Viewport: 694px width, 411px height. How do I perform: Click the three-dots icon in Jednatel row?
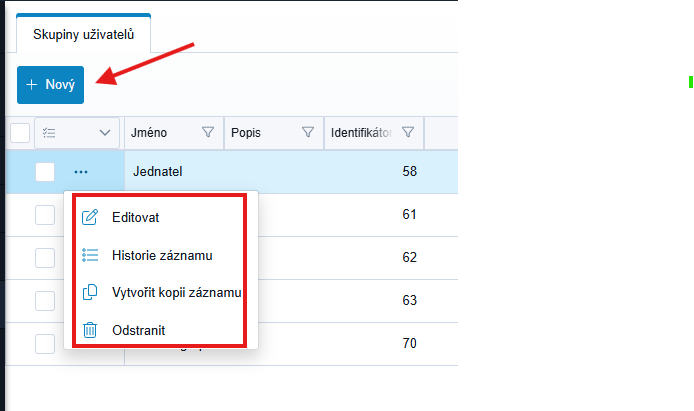pos(81,172)
